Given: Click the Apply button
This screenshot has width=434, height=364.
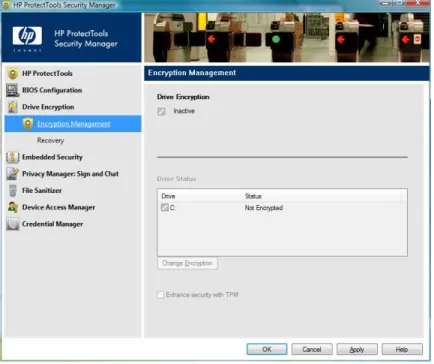Looking at the screenshot, I should tap(358, 350).
